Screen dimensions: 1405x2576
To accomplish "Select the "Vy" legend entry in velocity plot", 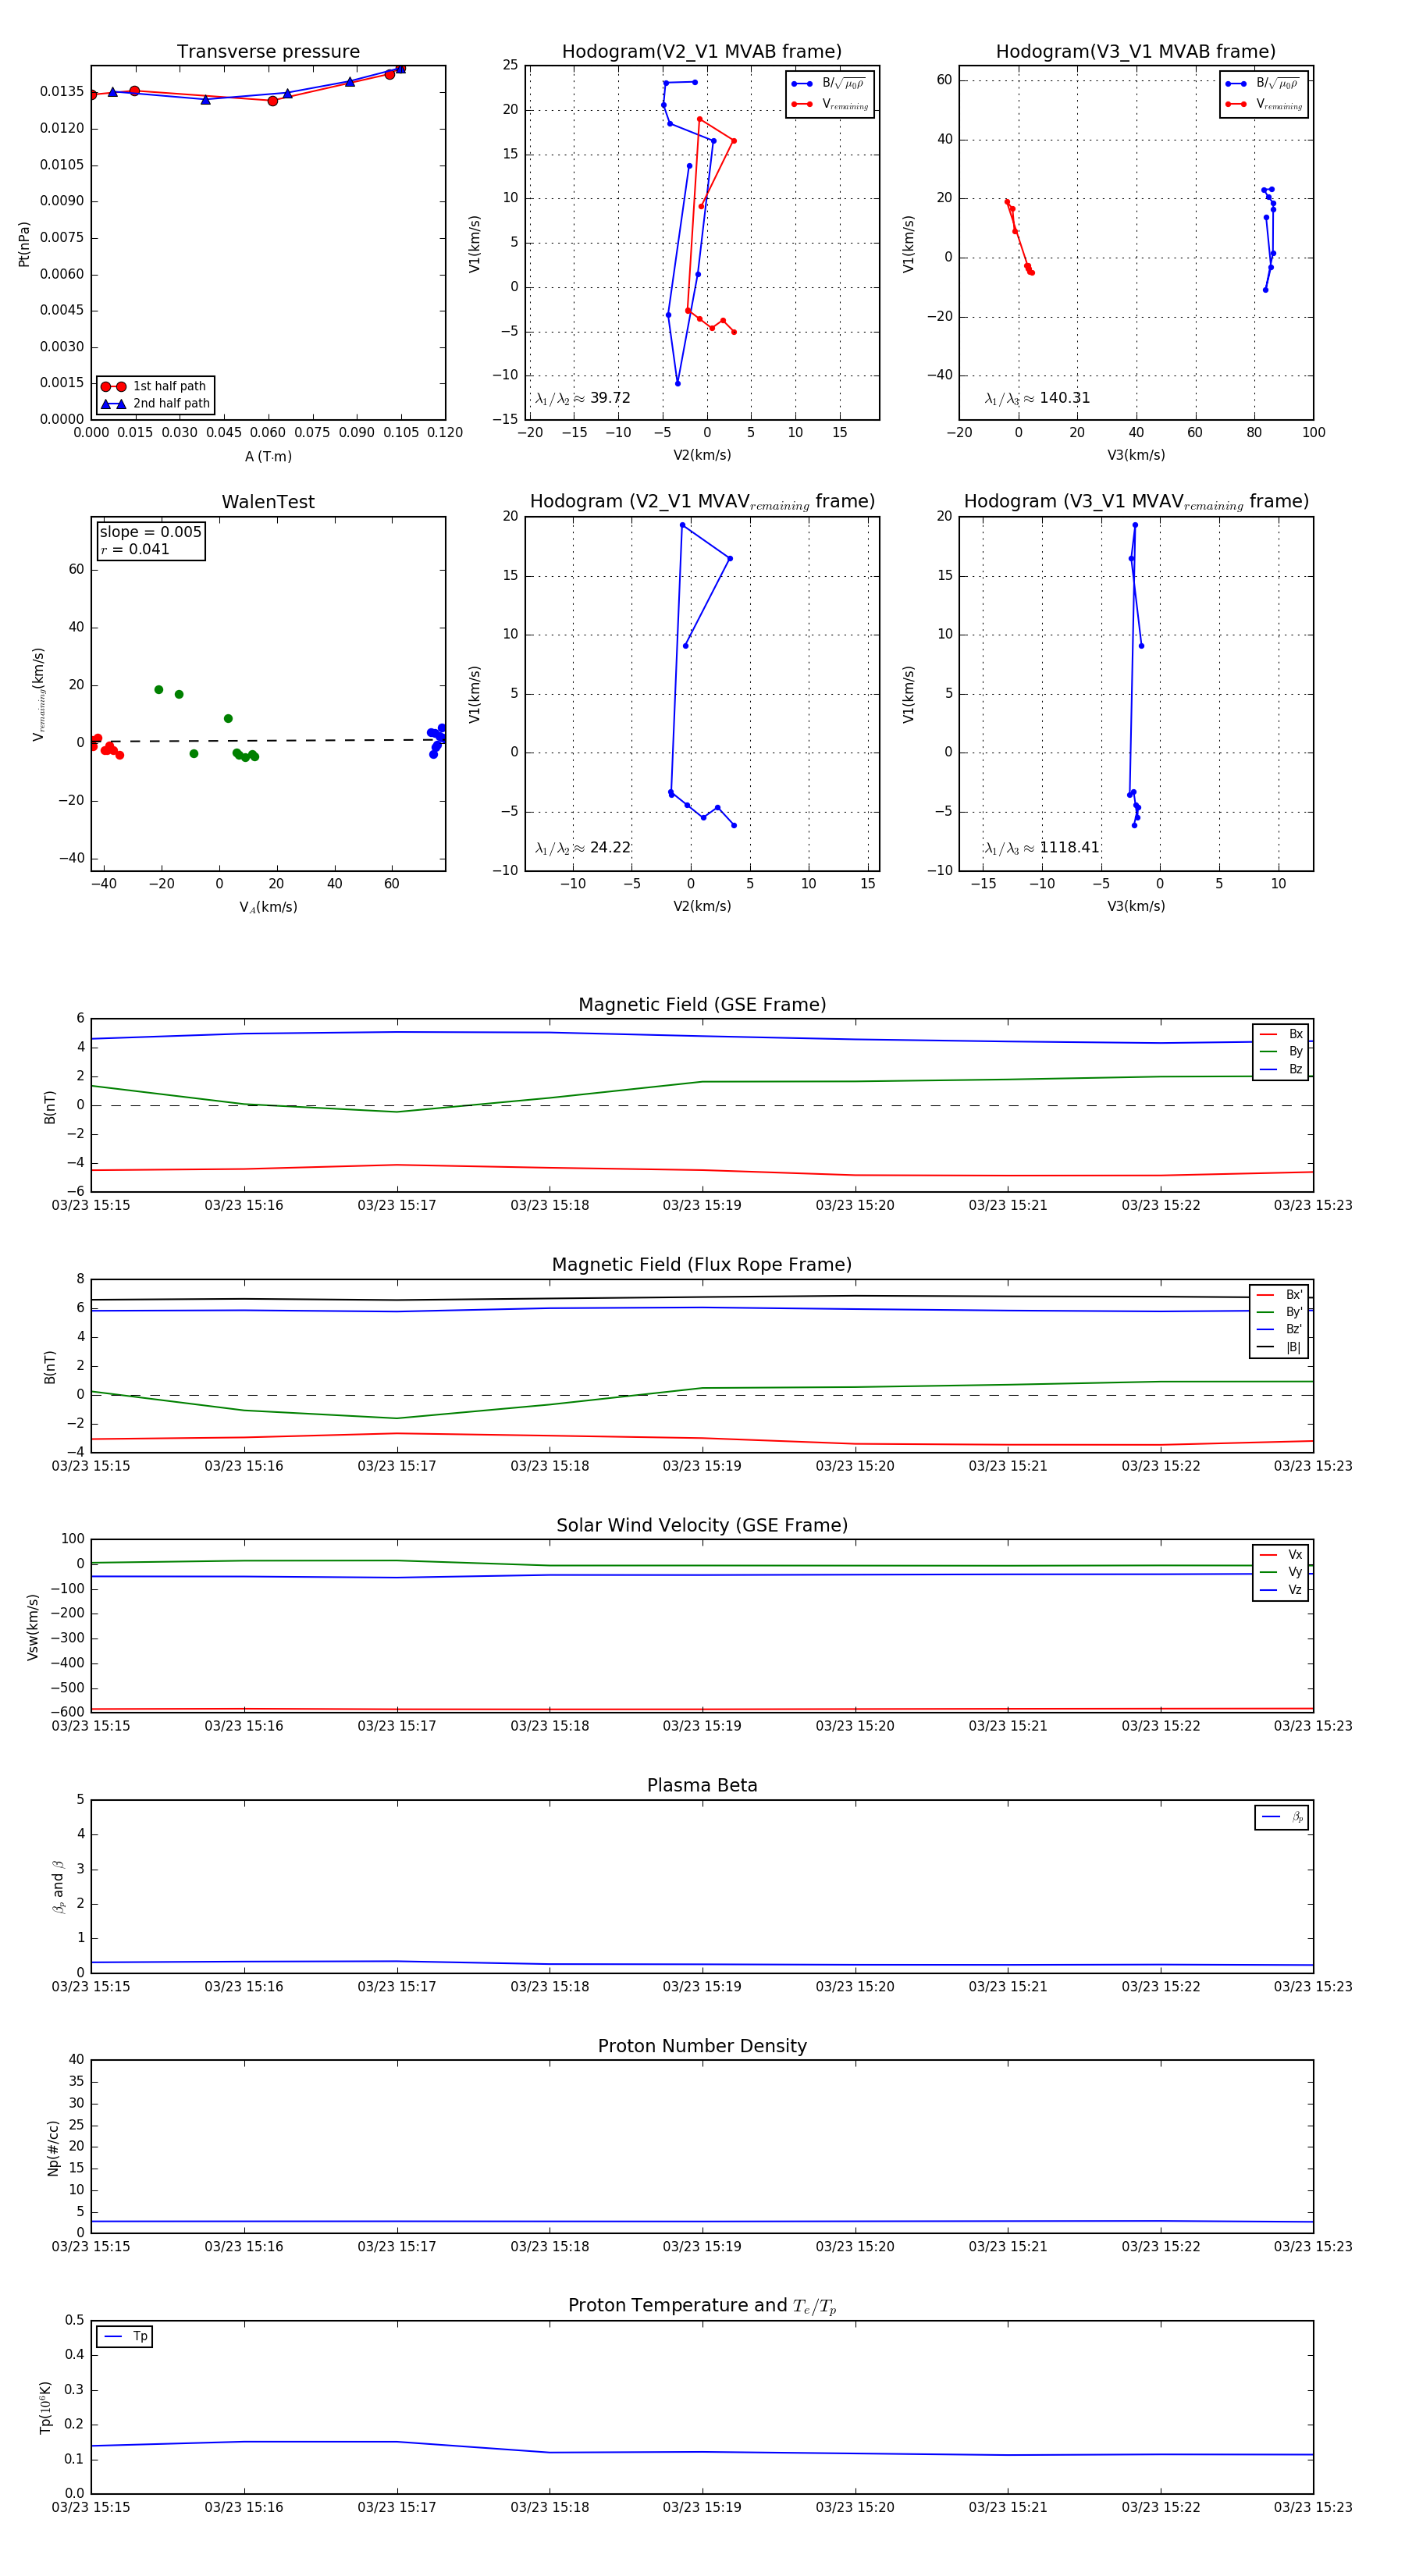I will (1281, 1573).
